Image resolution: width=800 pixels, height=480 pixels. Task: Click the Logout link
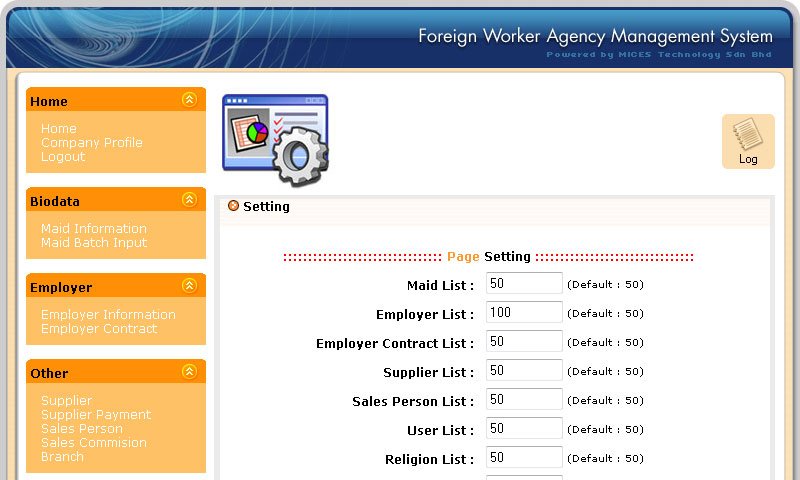[x=63, y=157]
